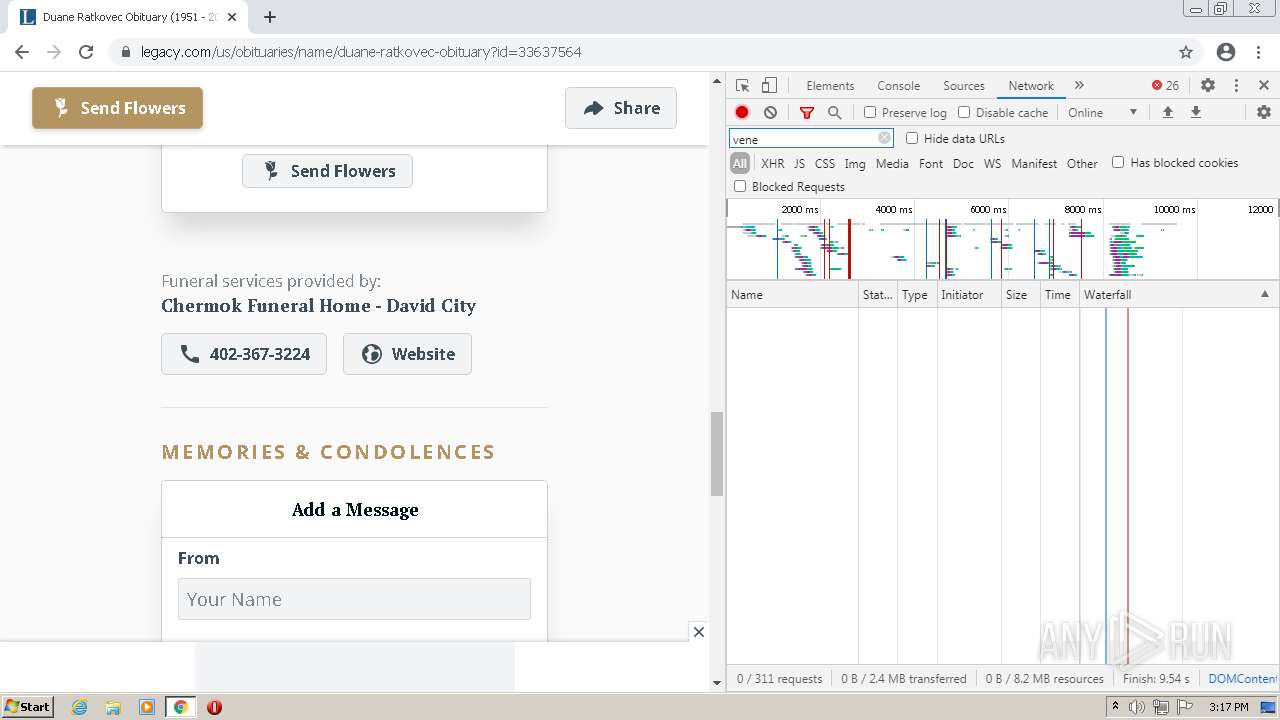1280x720 pixels.
Task: Click the outlined Send Flowers button
Action: point(327,171)
